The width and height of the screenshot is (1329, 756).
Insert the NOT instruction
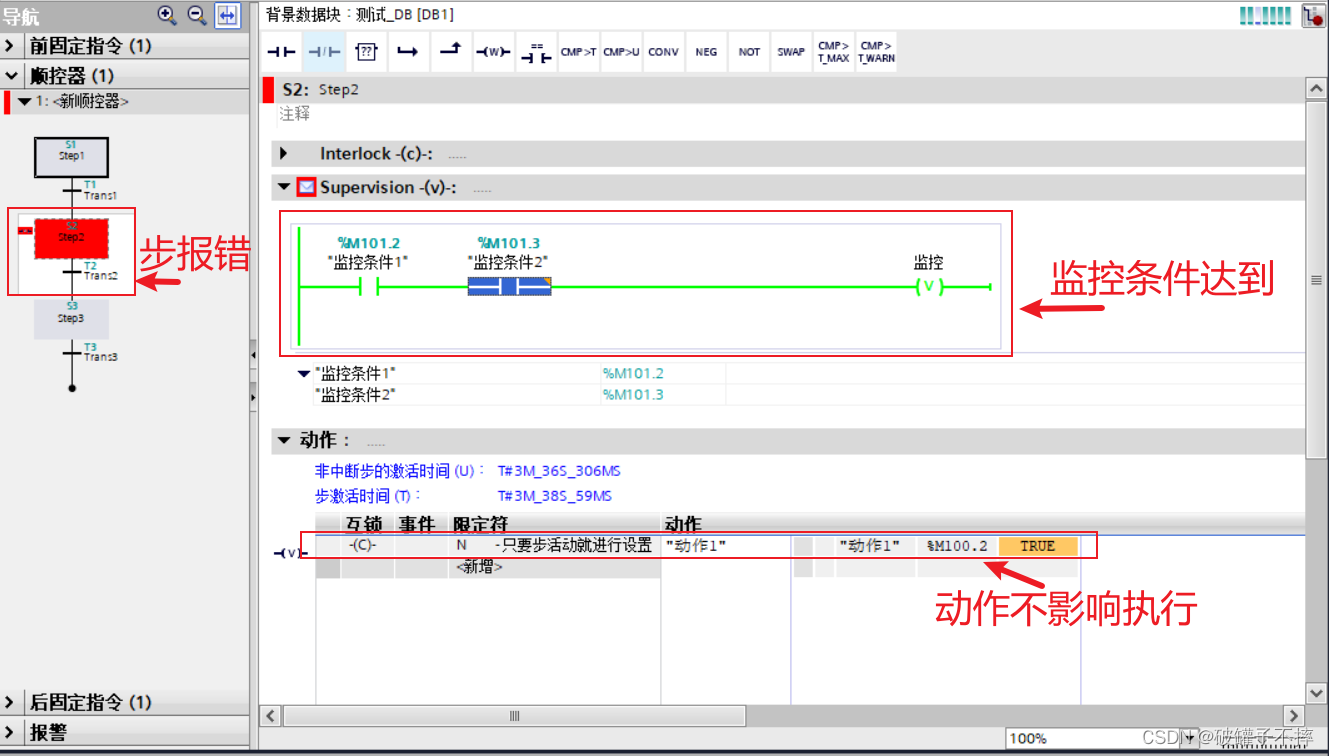(x=749, y=52)
